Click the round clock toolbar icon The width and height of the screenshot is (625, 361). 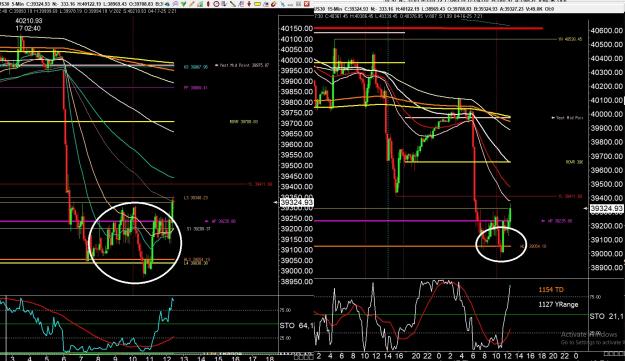pyautogui.click(x=216, y=4)
